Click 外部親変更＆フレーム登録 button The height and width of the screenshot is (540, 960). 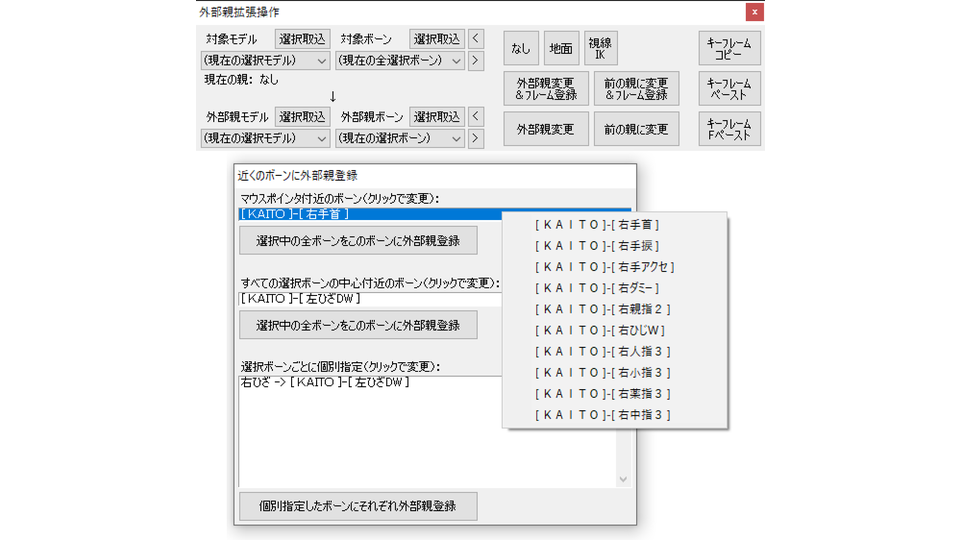tap(546, 89)
